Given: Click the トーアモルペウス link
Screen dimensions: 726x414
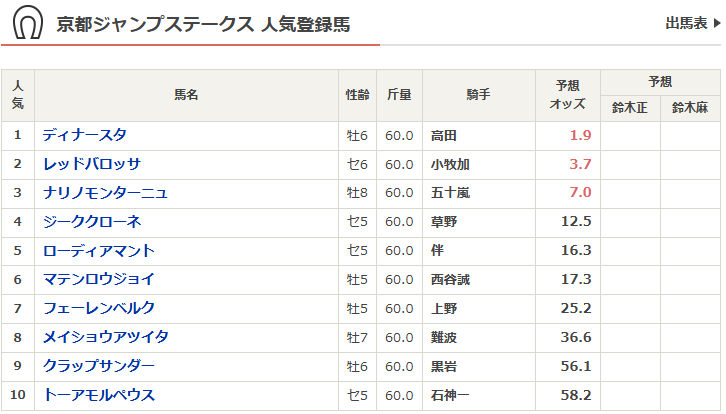Looking at the screenshot, I should tap(98, 395).
